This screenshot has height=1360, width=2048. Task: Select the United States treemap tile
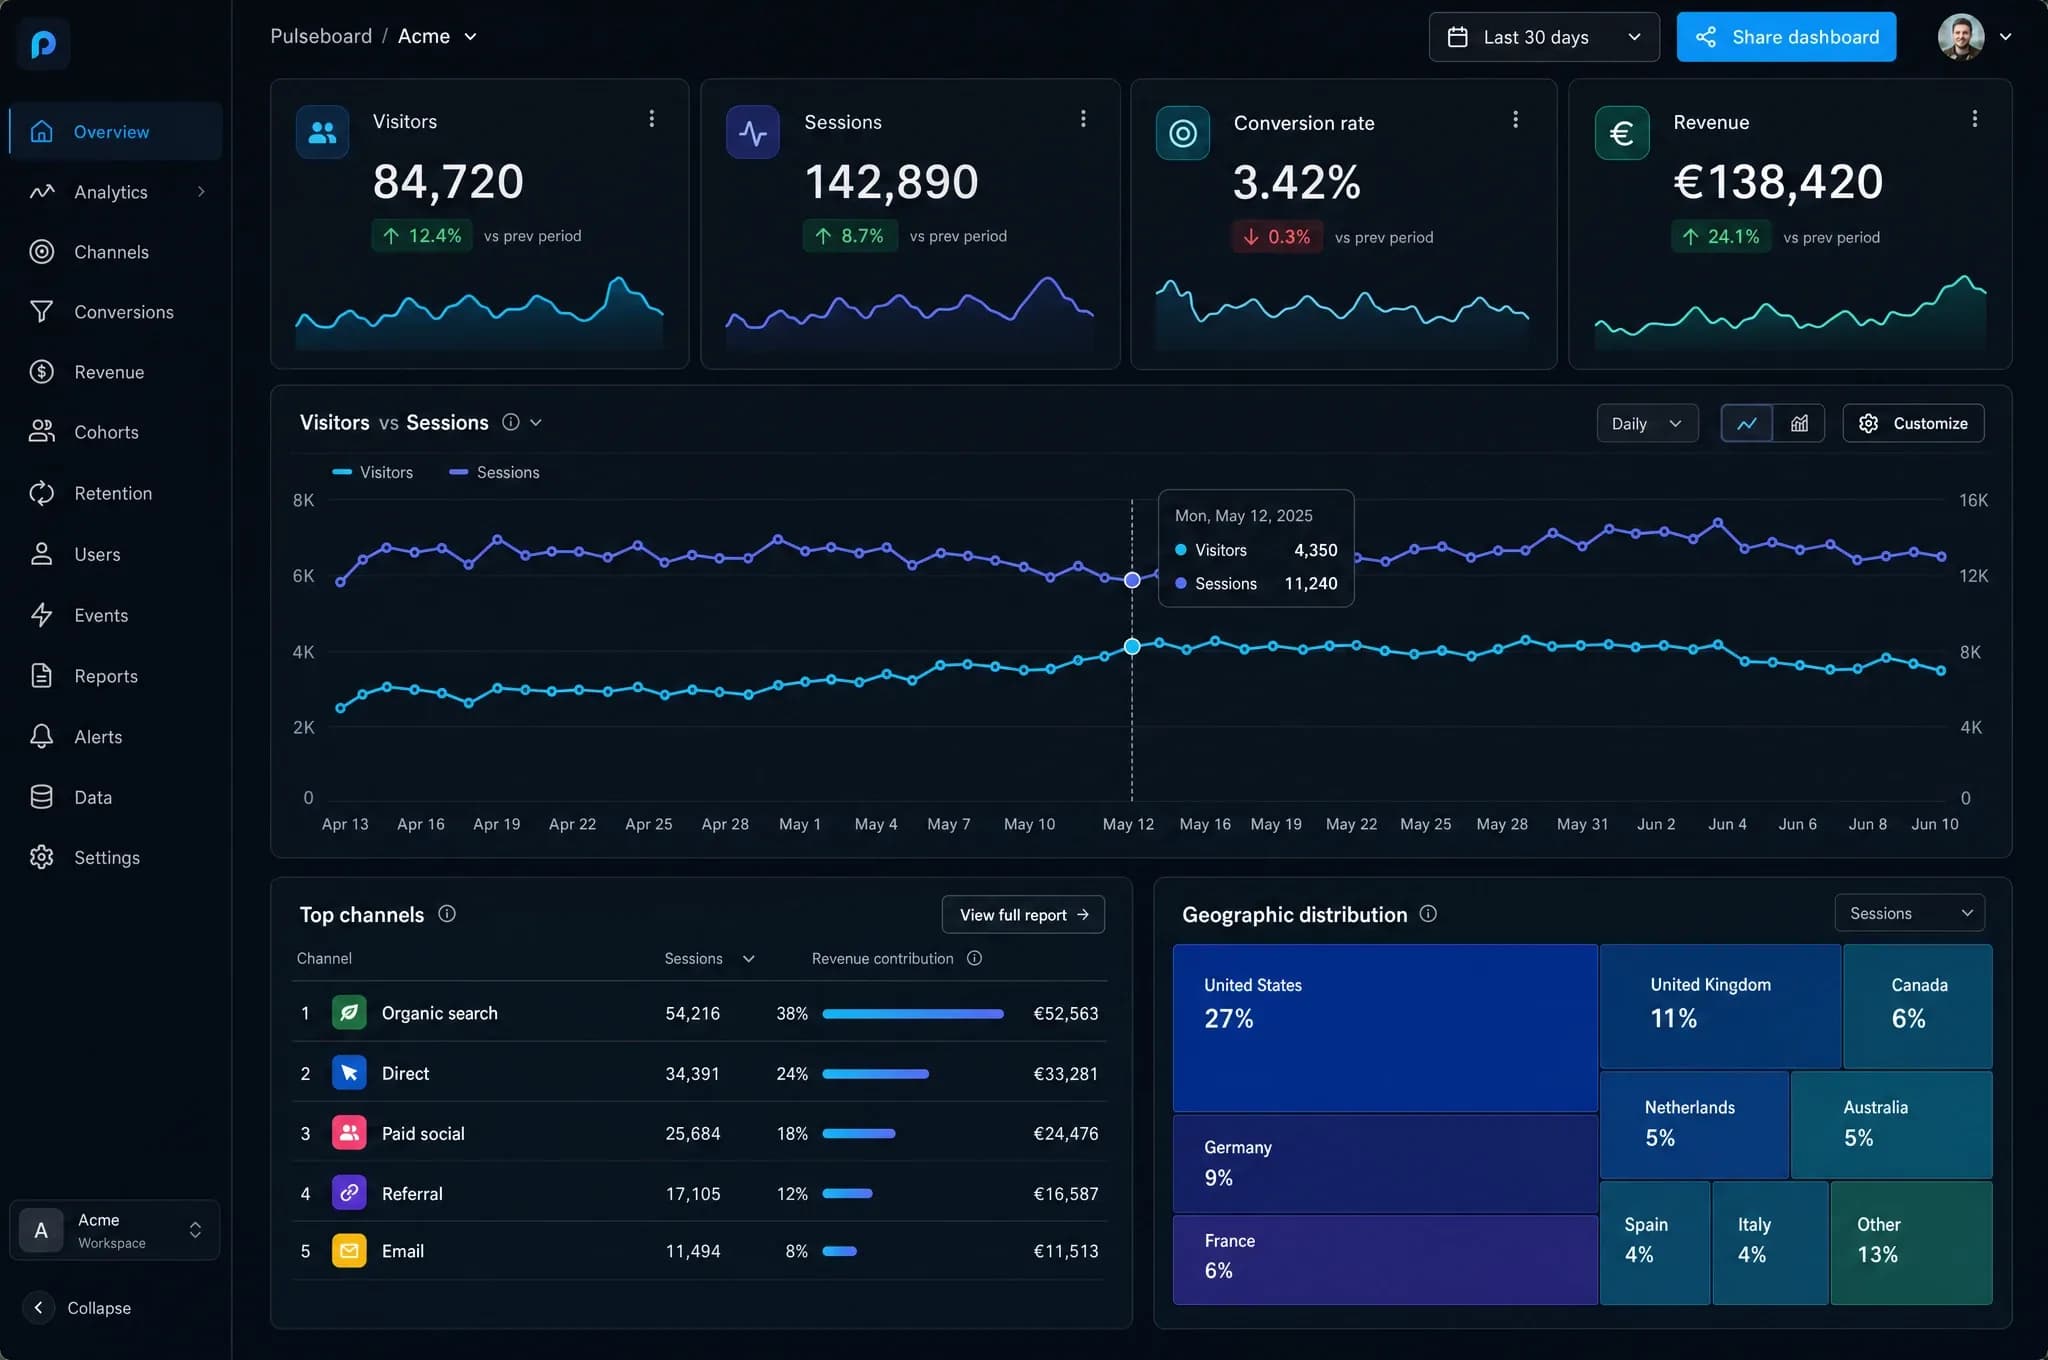tap(1385, 1028)
